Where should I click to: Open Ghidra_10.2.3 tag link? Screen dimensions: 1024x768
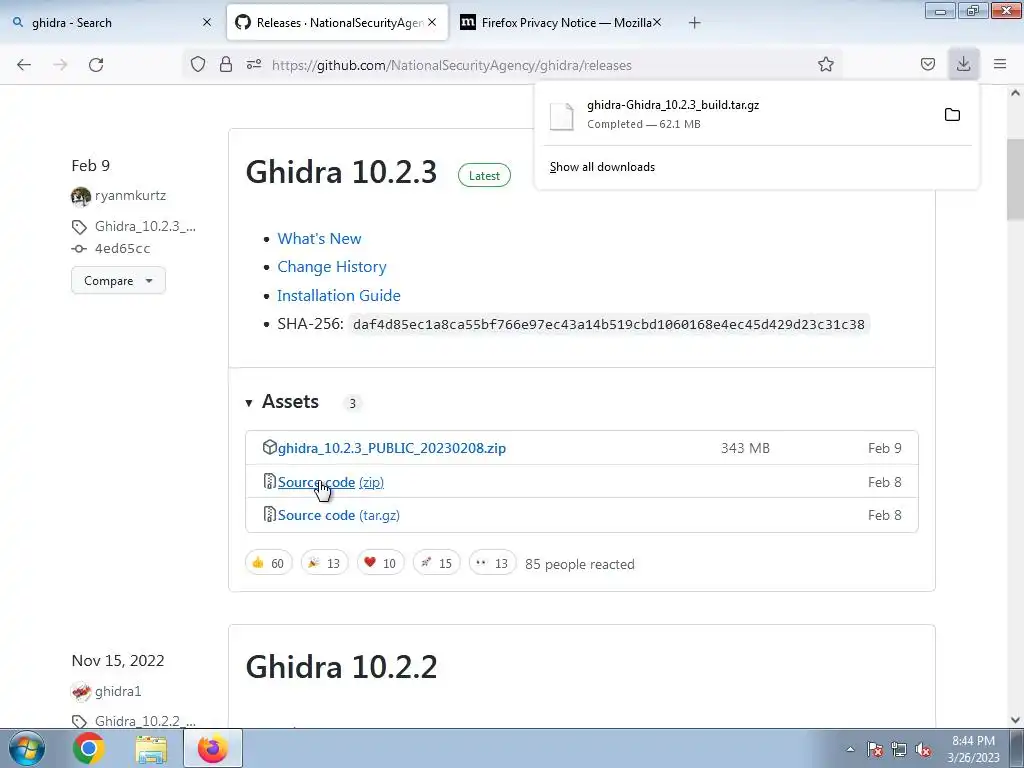click(145, 227)
